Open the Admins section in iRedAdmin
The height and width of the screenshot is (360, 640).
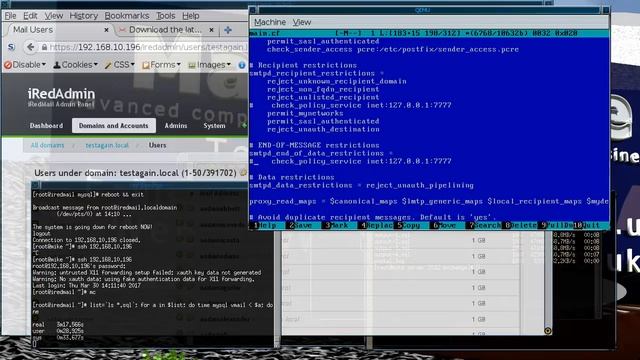point(176,126)
